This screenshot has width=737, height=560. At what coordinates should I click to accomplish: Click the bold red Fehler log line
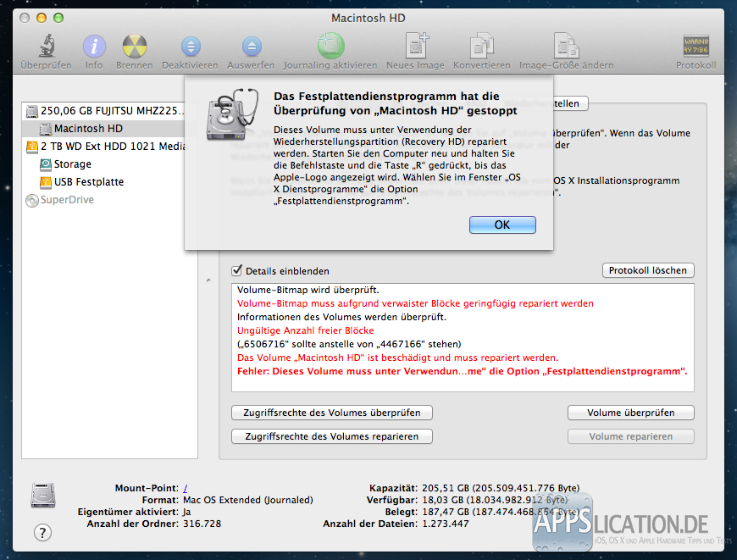coord(462,371)
